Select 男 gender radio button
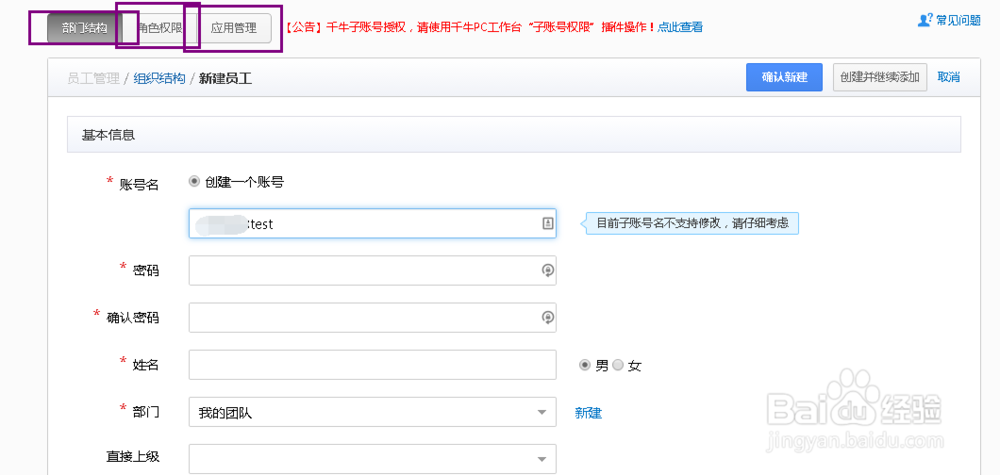 coord(585,365)
